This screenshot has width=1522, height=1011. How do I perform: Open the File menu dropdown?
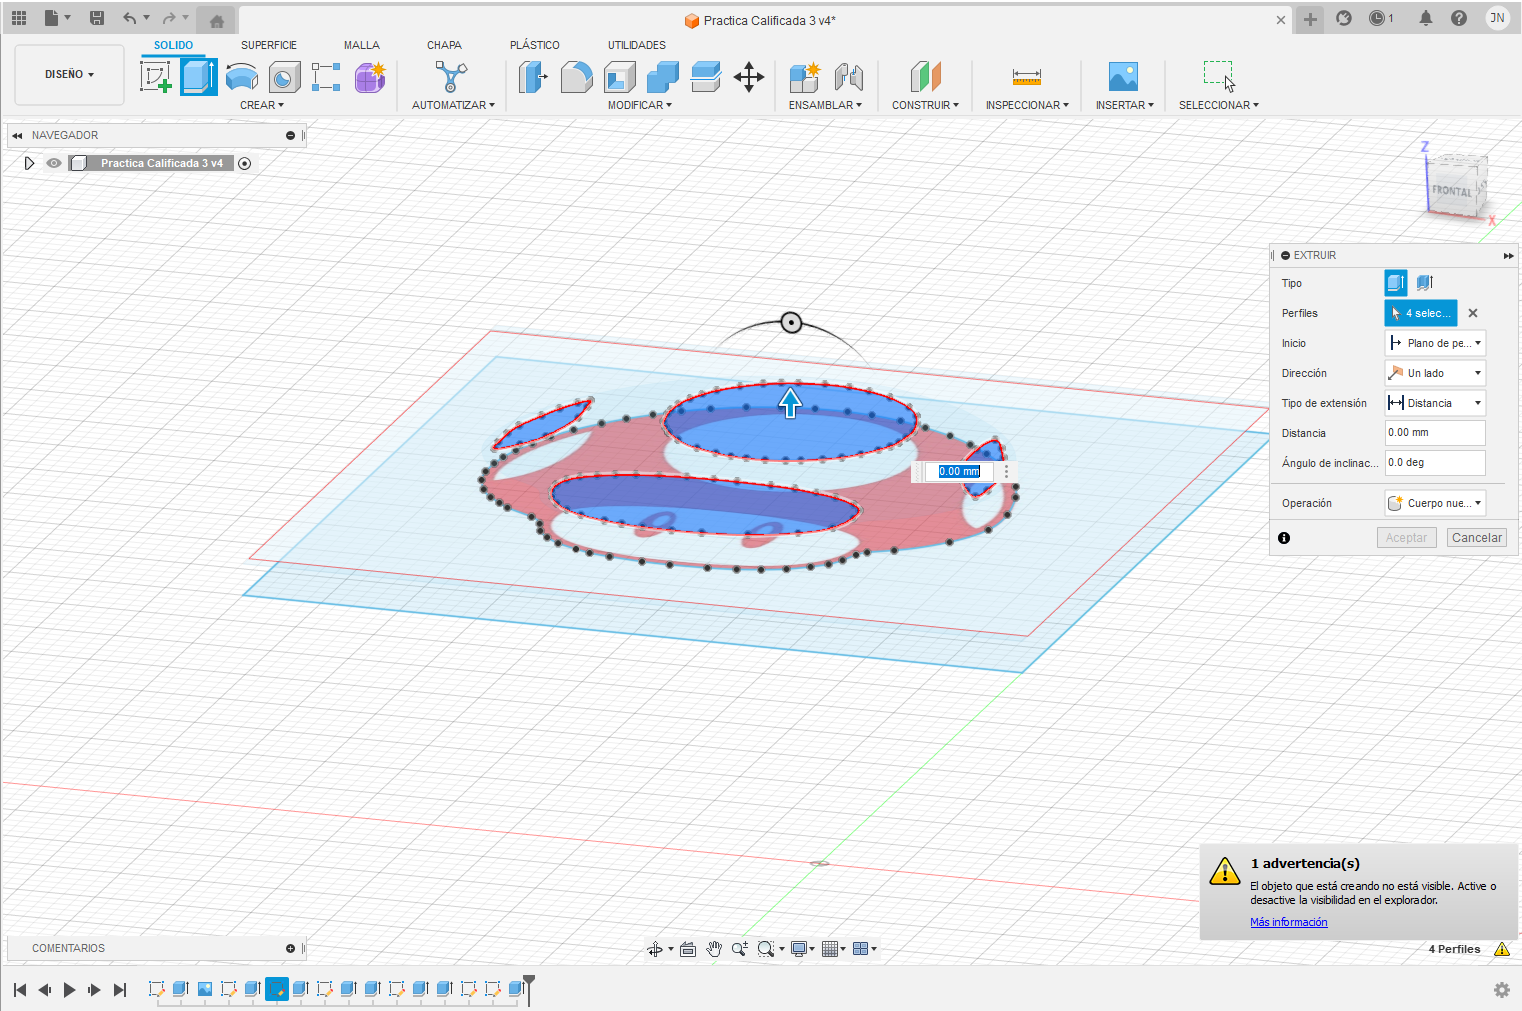pos(57,18)
